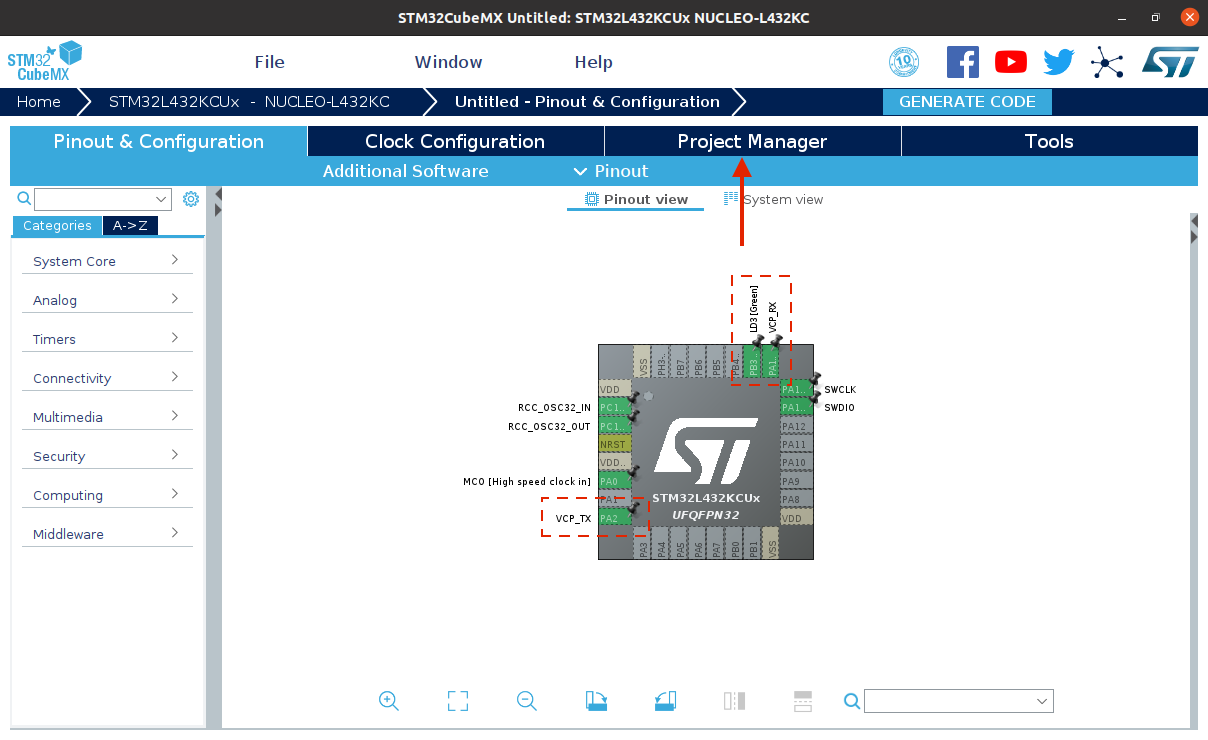Expand the Multimedia category
This screenshot has height=740, width=1208.
(x=107, y=417)
